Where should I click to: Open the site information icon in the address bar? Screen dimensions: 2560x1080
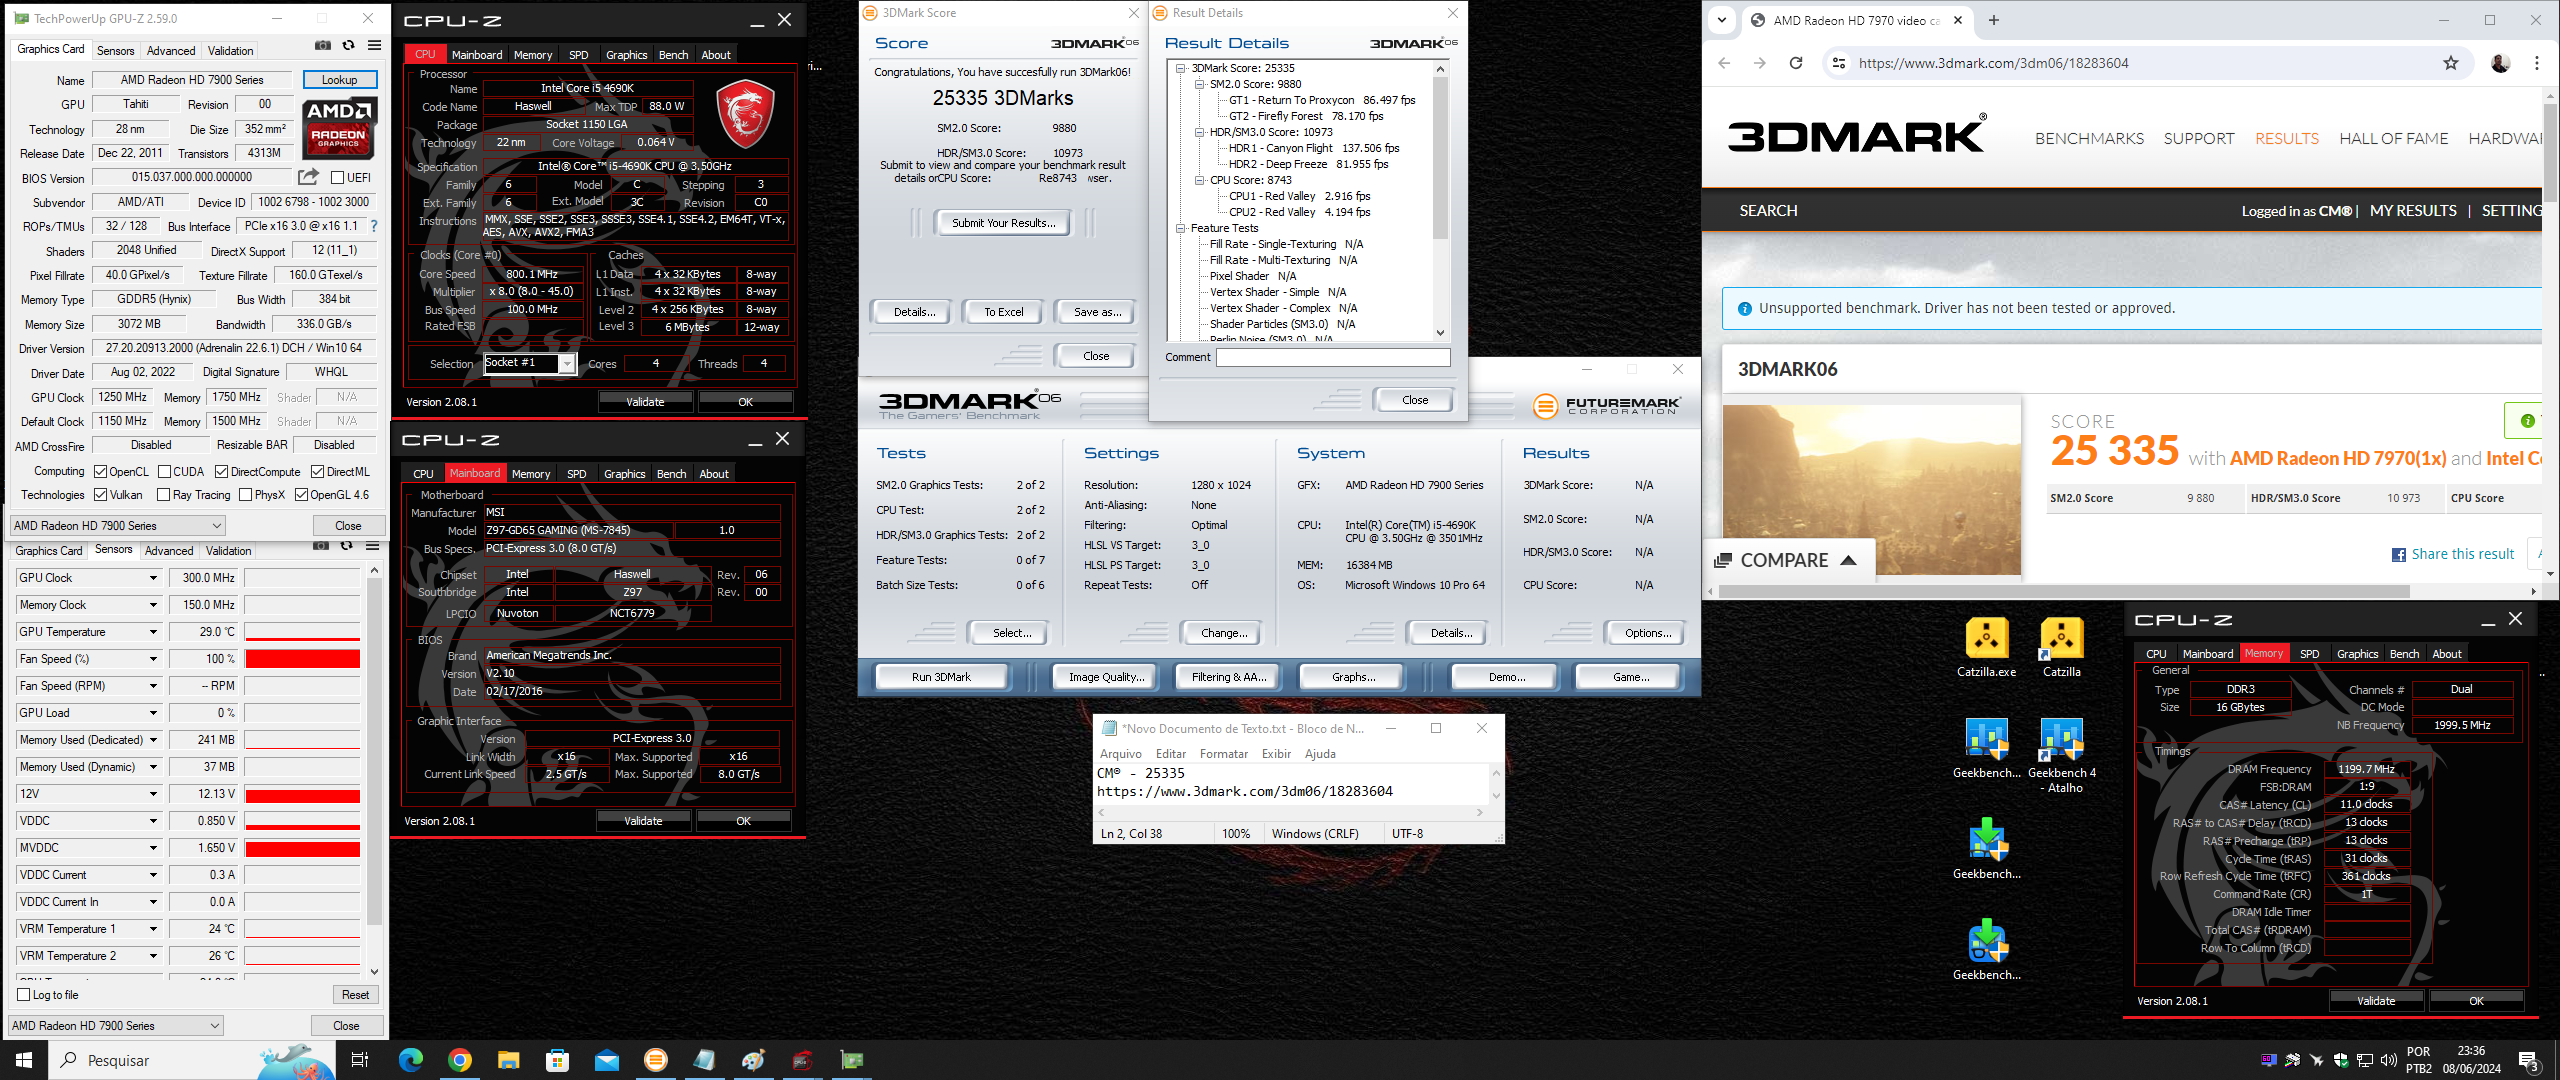[x=1838, y=63]
